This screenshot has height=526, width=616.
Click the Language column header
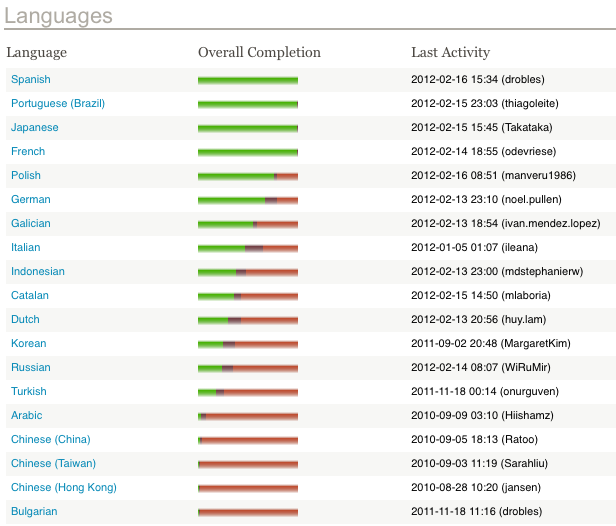[x=37, y=53]
